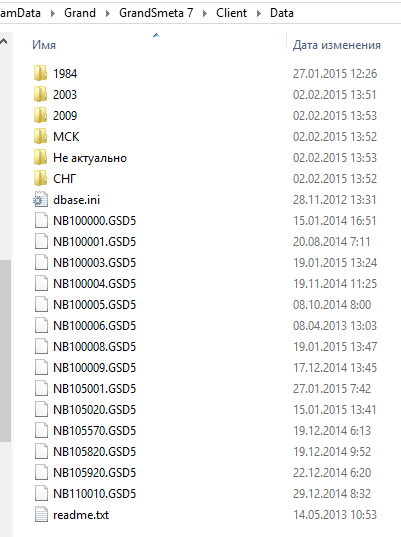Go to Client in the address path
The width and height of the screenshot is (401, 537).
pos(231,13)
